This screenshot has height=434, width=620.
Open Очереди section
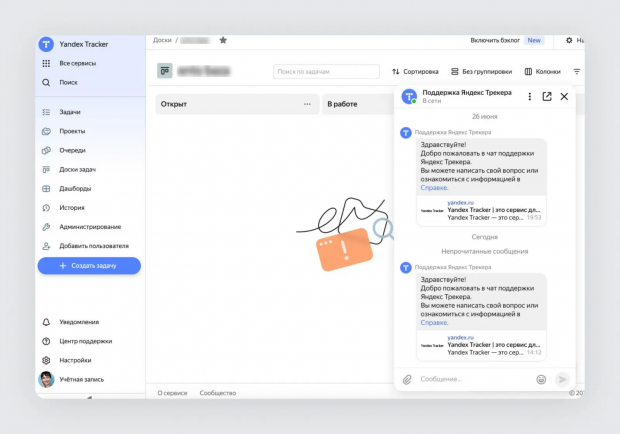72,150
